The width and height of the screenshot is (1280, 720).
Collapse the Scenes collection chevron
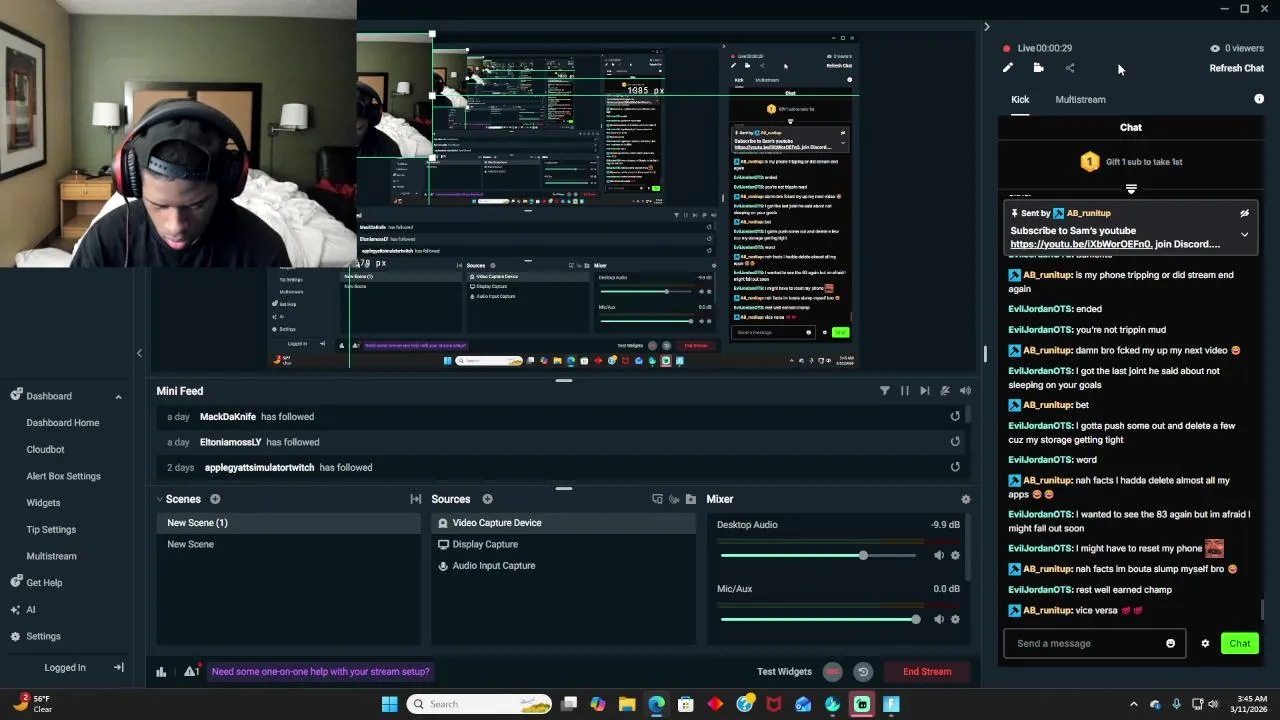(159, 499)
